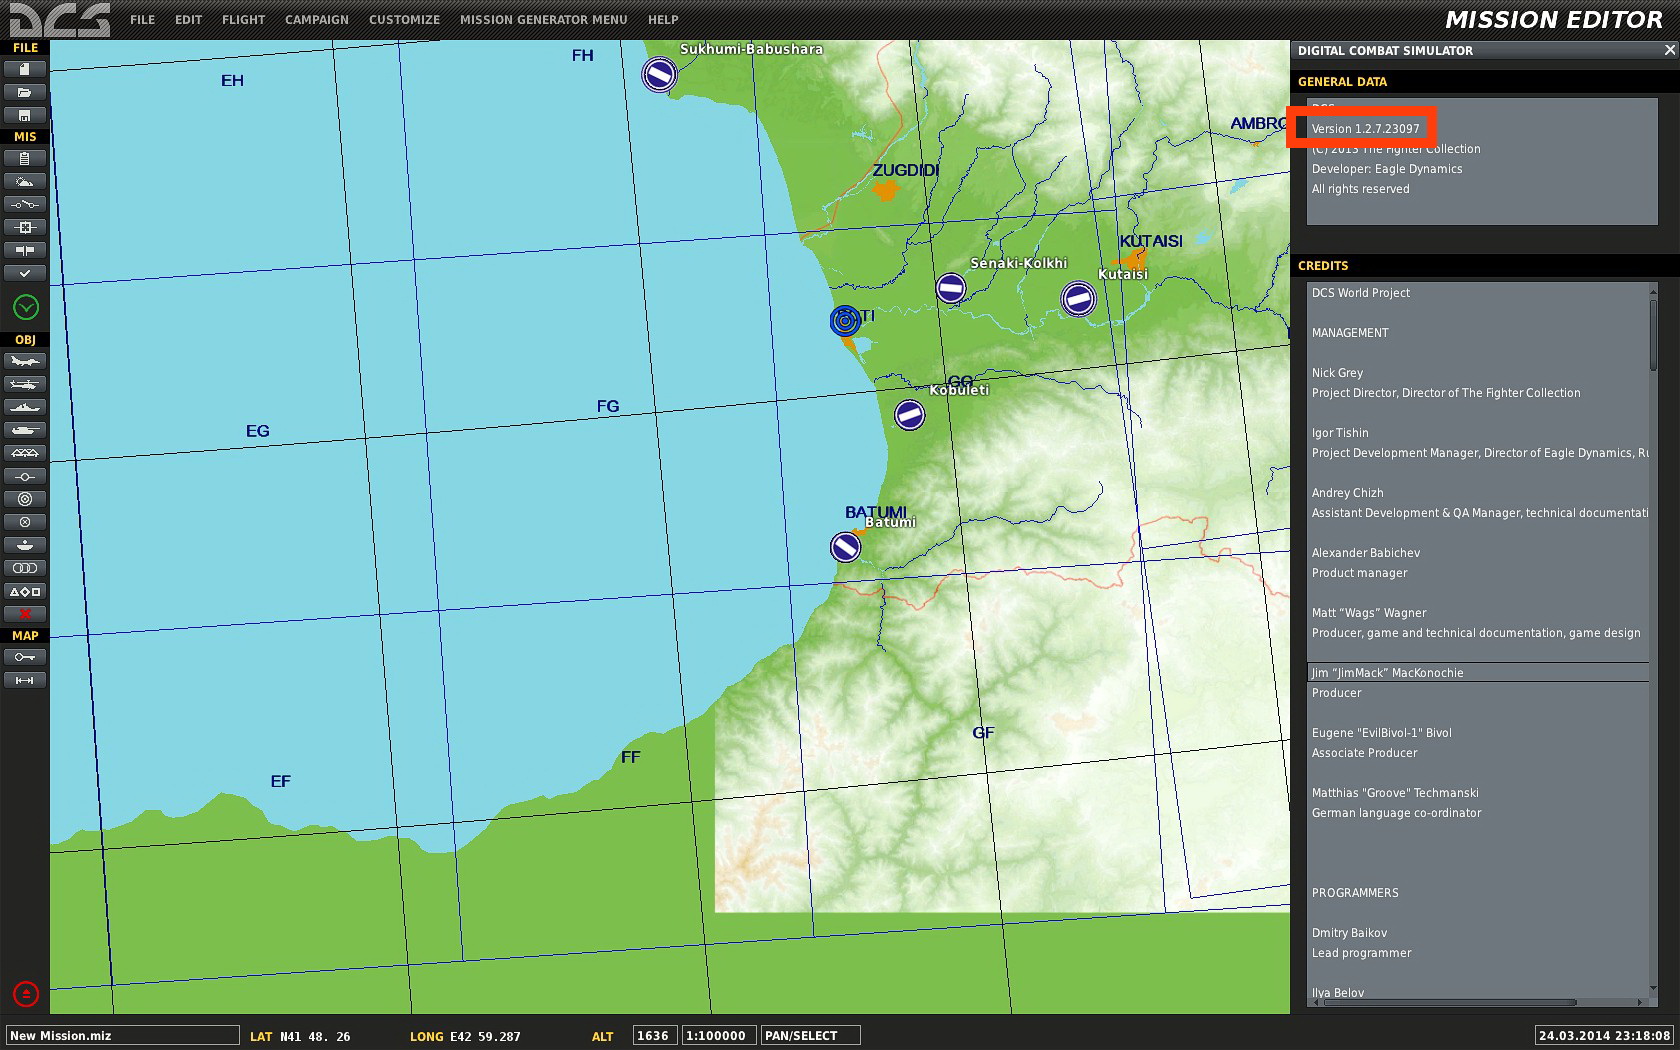
Task: Click the New mission file icon
Action: click(x=25, y=69)
